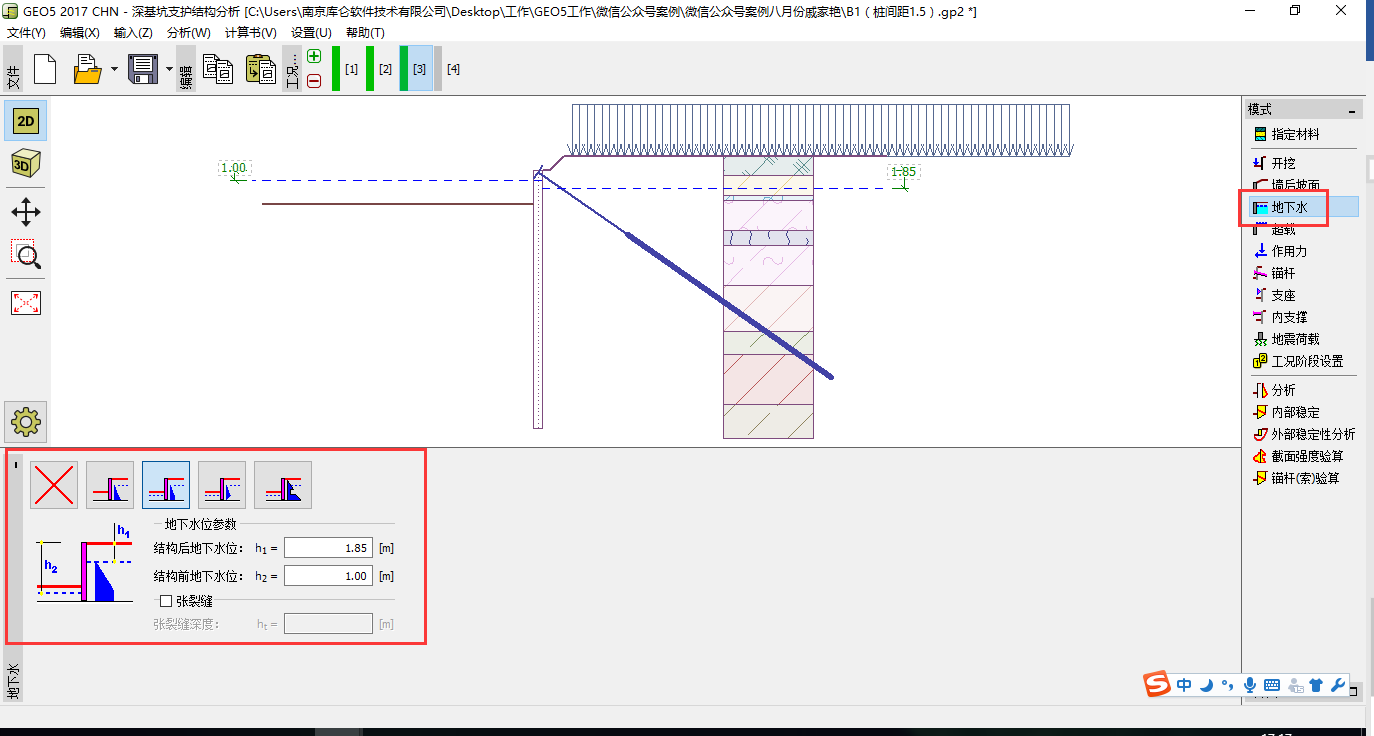Select the second (highlighted) groundwater type icon
Image resolution: width=1374 pixels, height=736 pixels.
[166, 486]
